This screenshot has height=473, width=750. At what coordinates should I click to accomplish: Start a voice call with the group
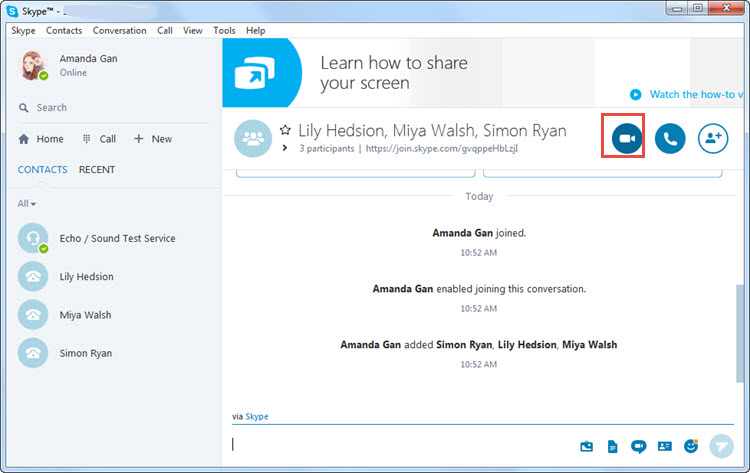(670, 138)
